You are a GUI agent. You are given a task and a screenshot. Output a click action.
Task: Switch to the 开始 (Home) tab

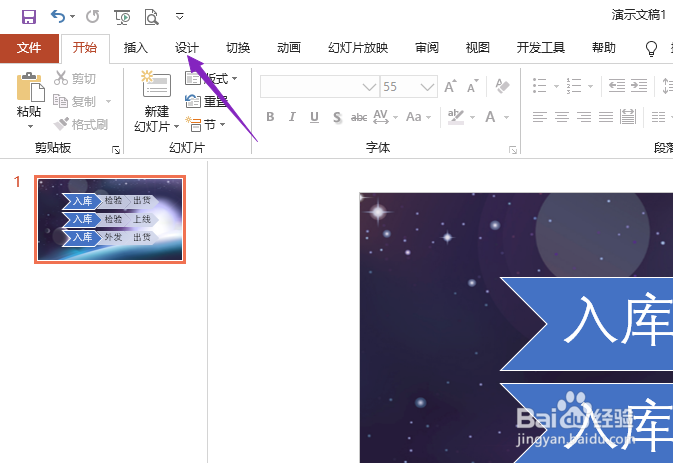(85, 48)
